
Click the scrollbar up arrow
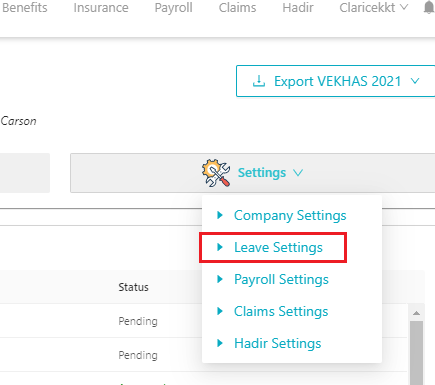416,313
